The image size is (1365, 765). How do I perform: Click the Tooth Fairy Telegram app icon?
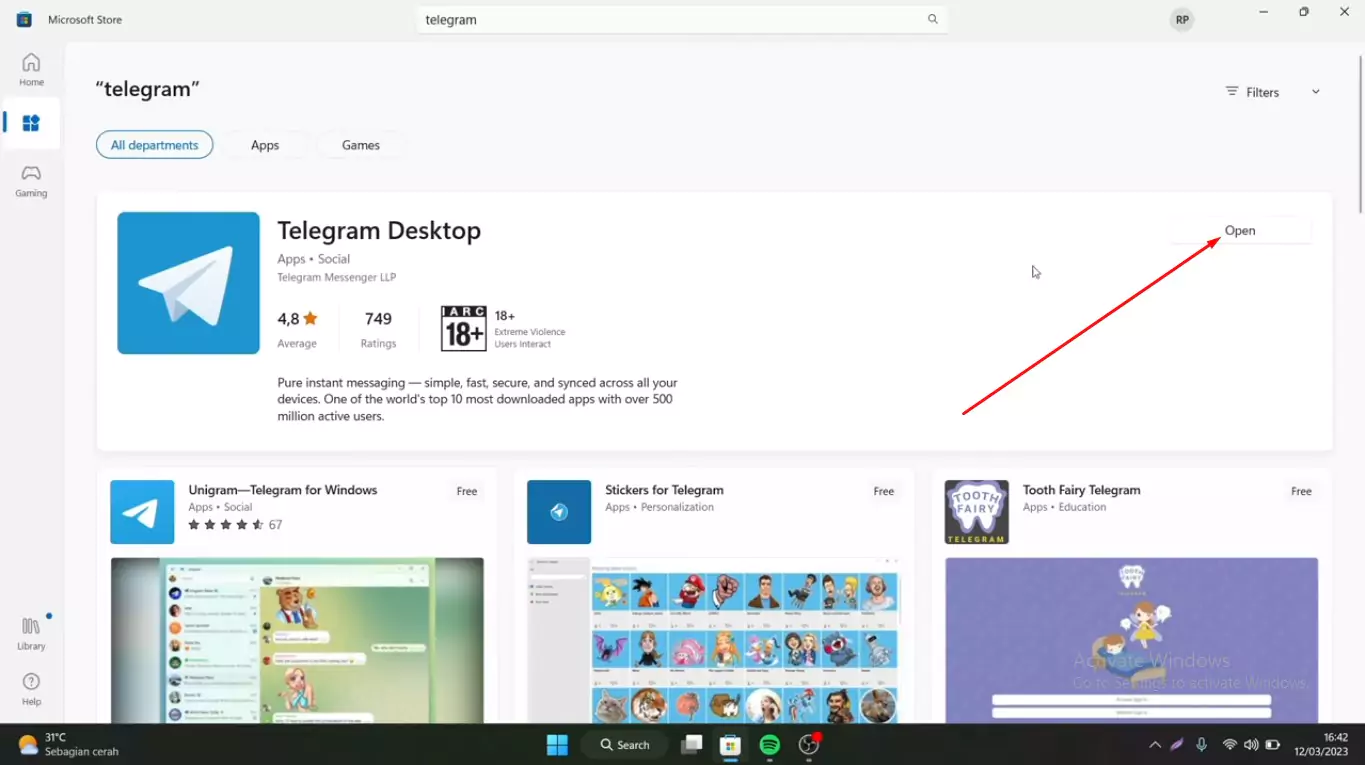point(976,512)
